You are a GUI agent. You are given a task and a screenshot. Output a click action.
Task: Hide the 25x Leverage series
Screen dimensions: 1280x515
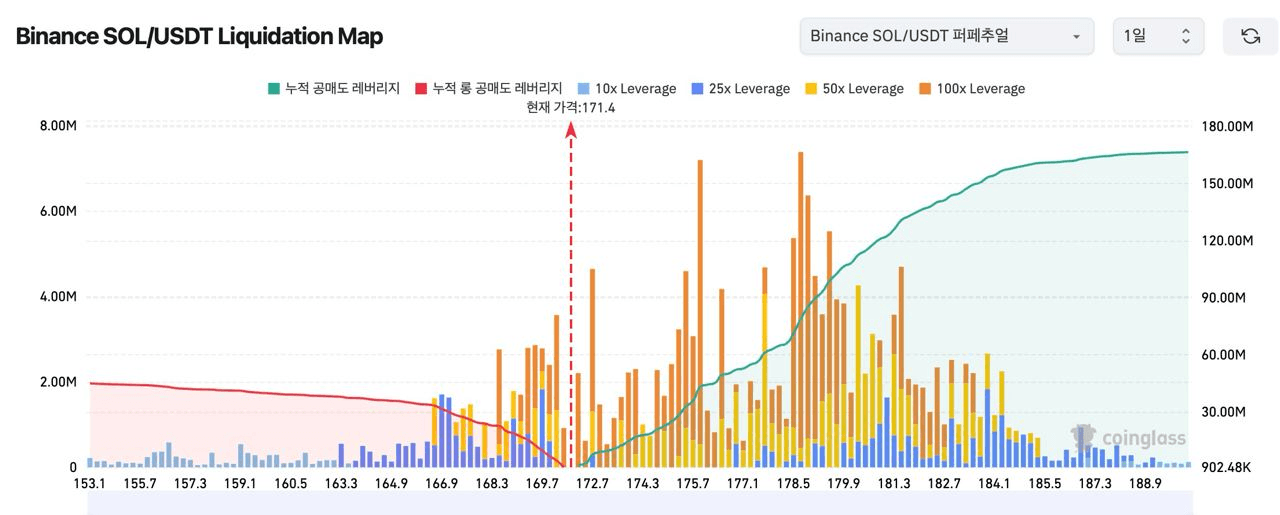740,88
